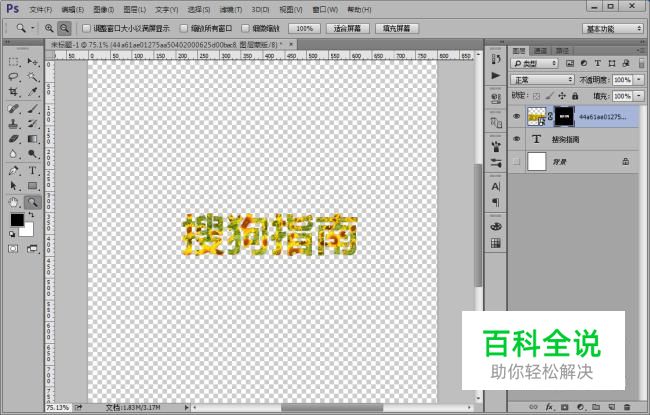Select the Move tool

pos(32,62)
